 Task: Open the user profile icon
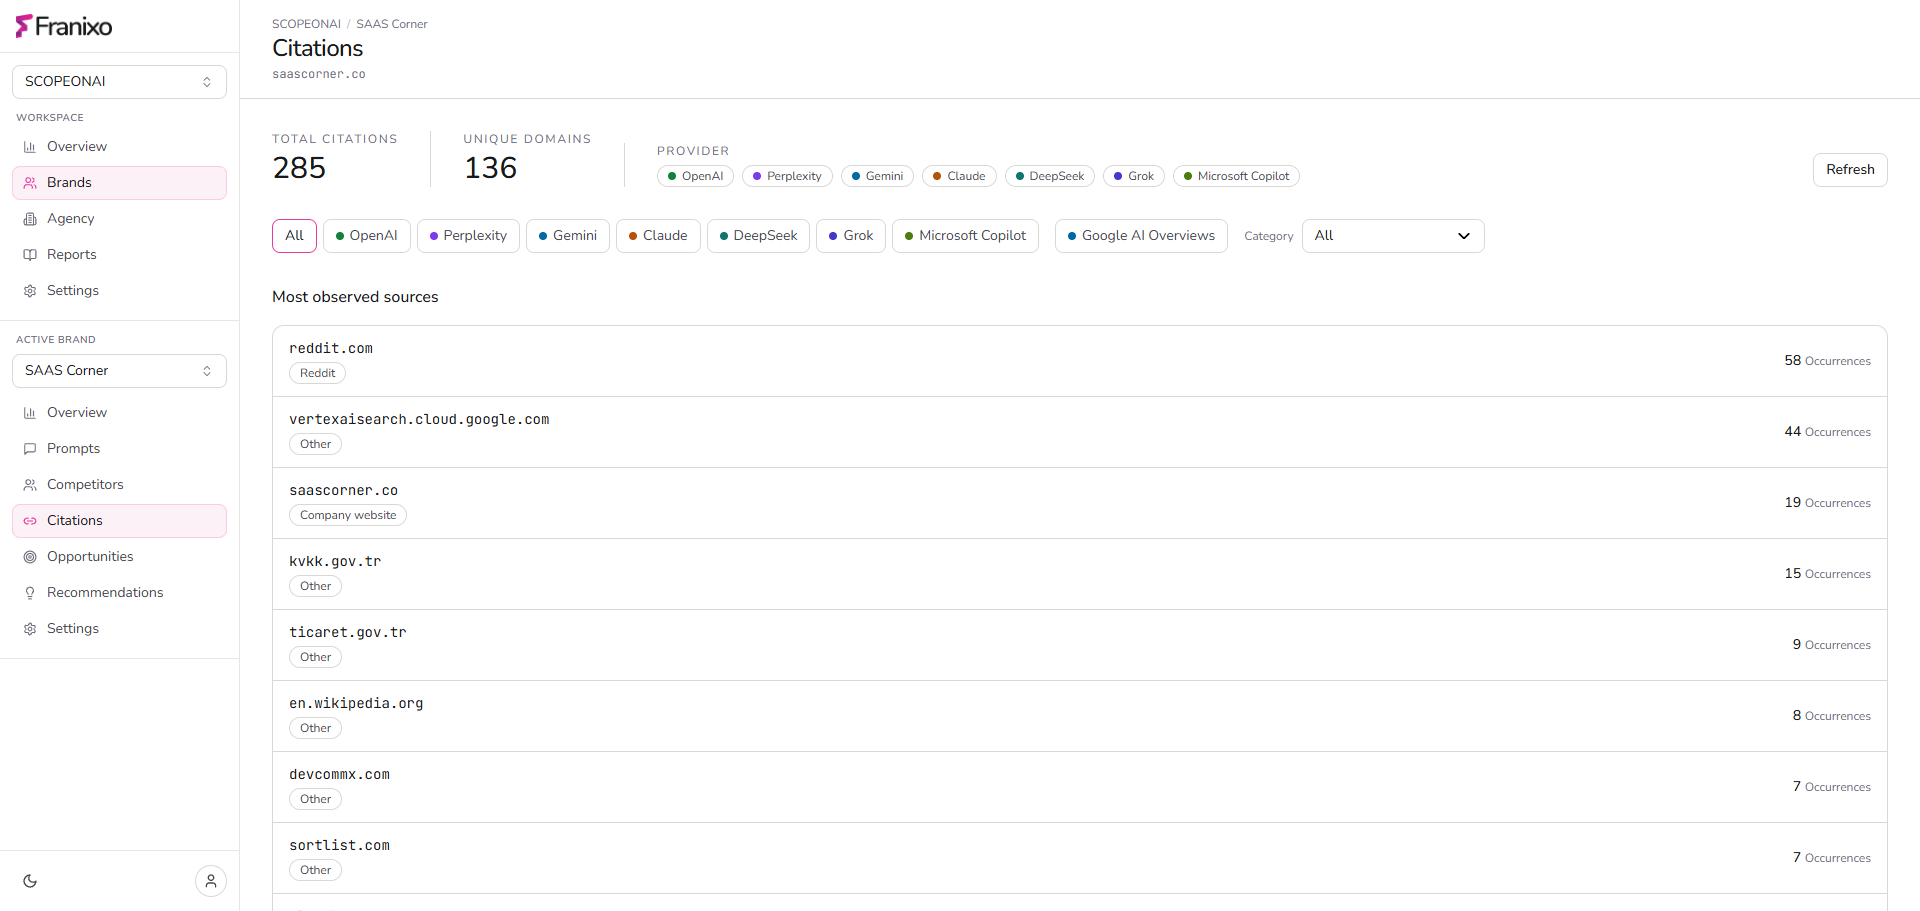click(211, 881)
